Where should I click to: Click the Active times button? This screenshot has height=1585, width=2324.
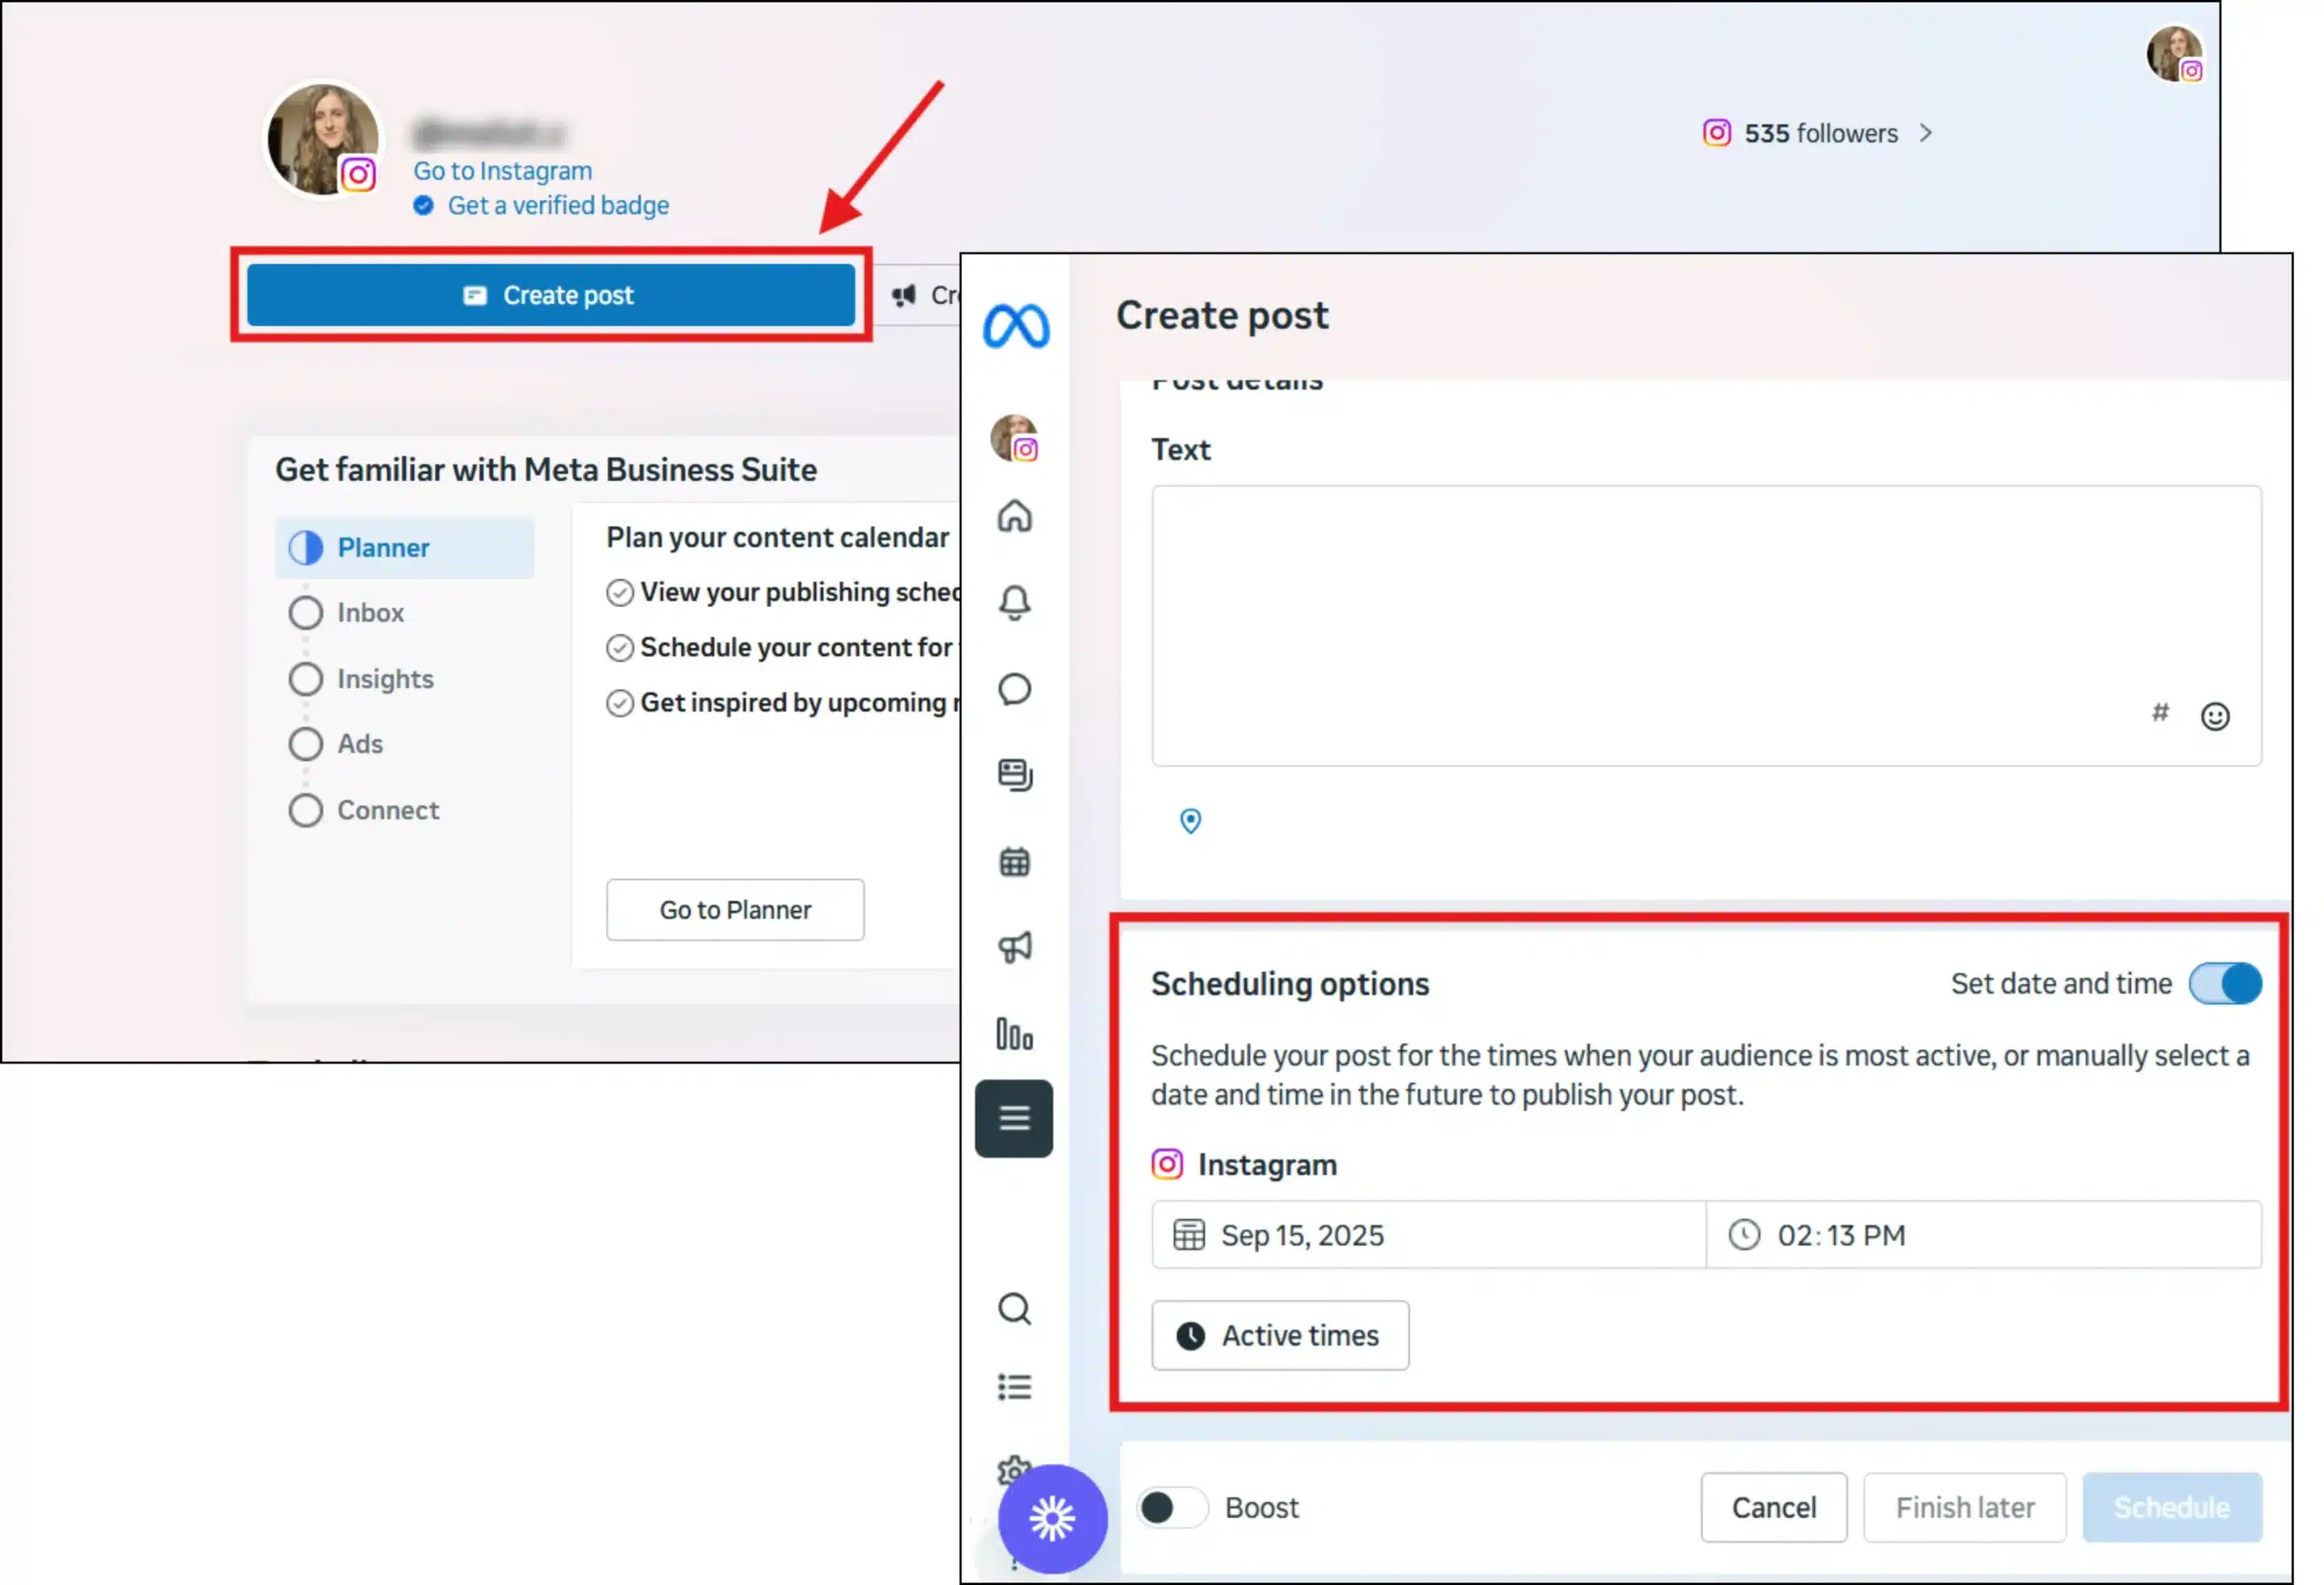pyautogui.click(x=1280, y=1335)
